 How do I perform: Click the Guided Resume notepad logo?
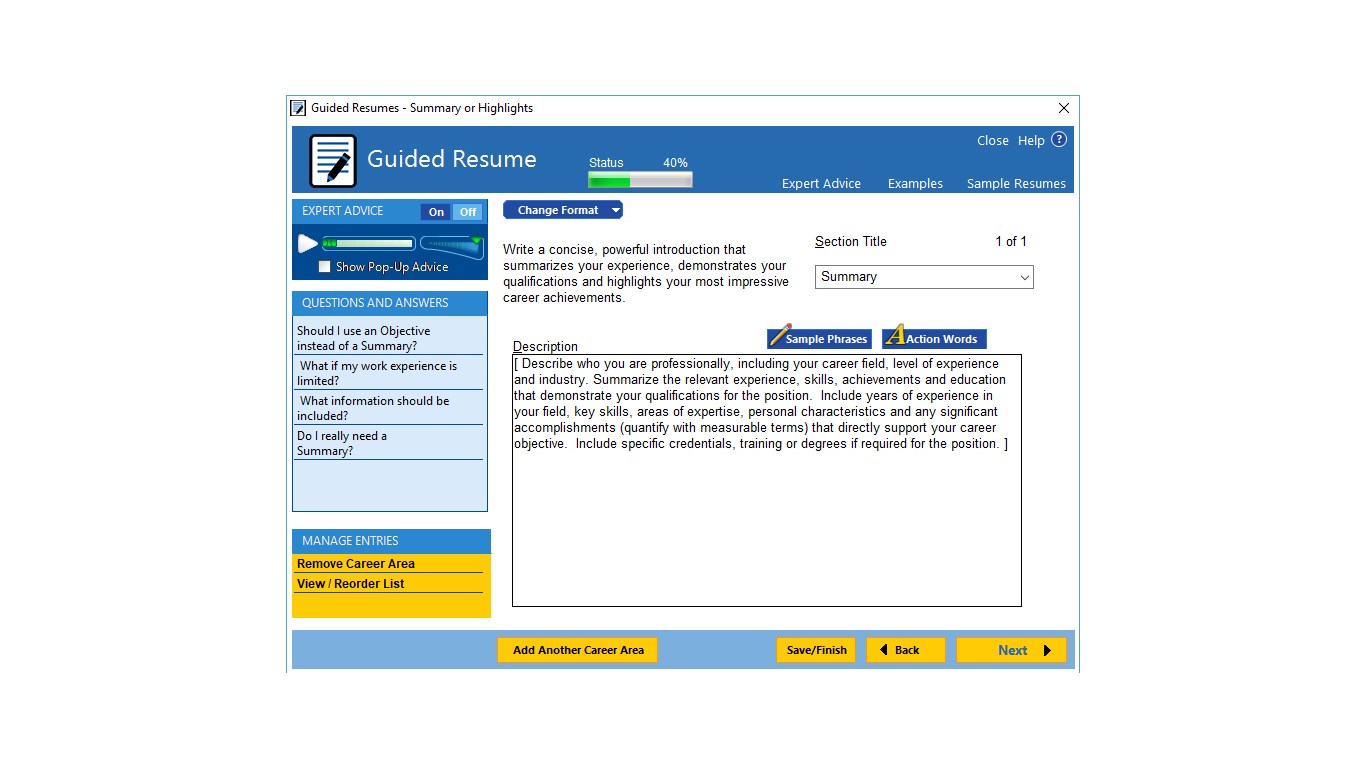(333, 161)
